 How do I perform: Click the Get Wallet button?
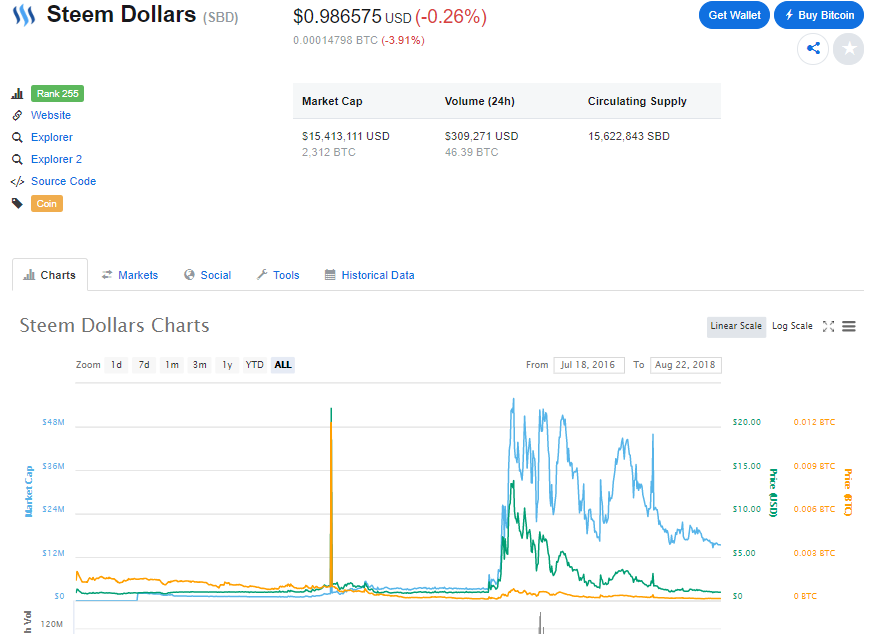pos(734,15)
